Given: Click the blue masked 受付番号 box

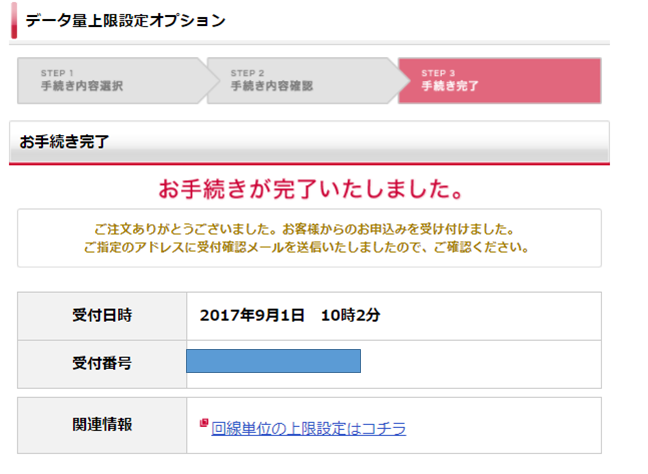Looking at the screenshot, I should (x=273, y=361).
